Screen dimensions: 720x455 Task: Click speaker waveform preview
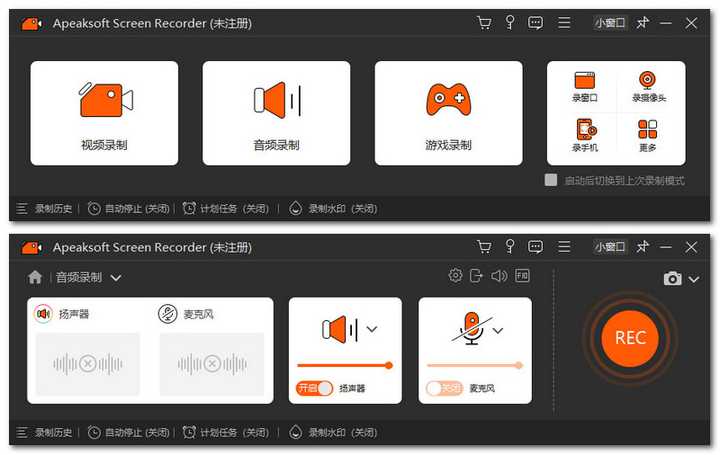pyautogui.click(x=88, y=364)
